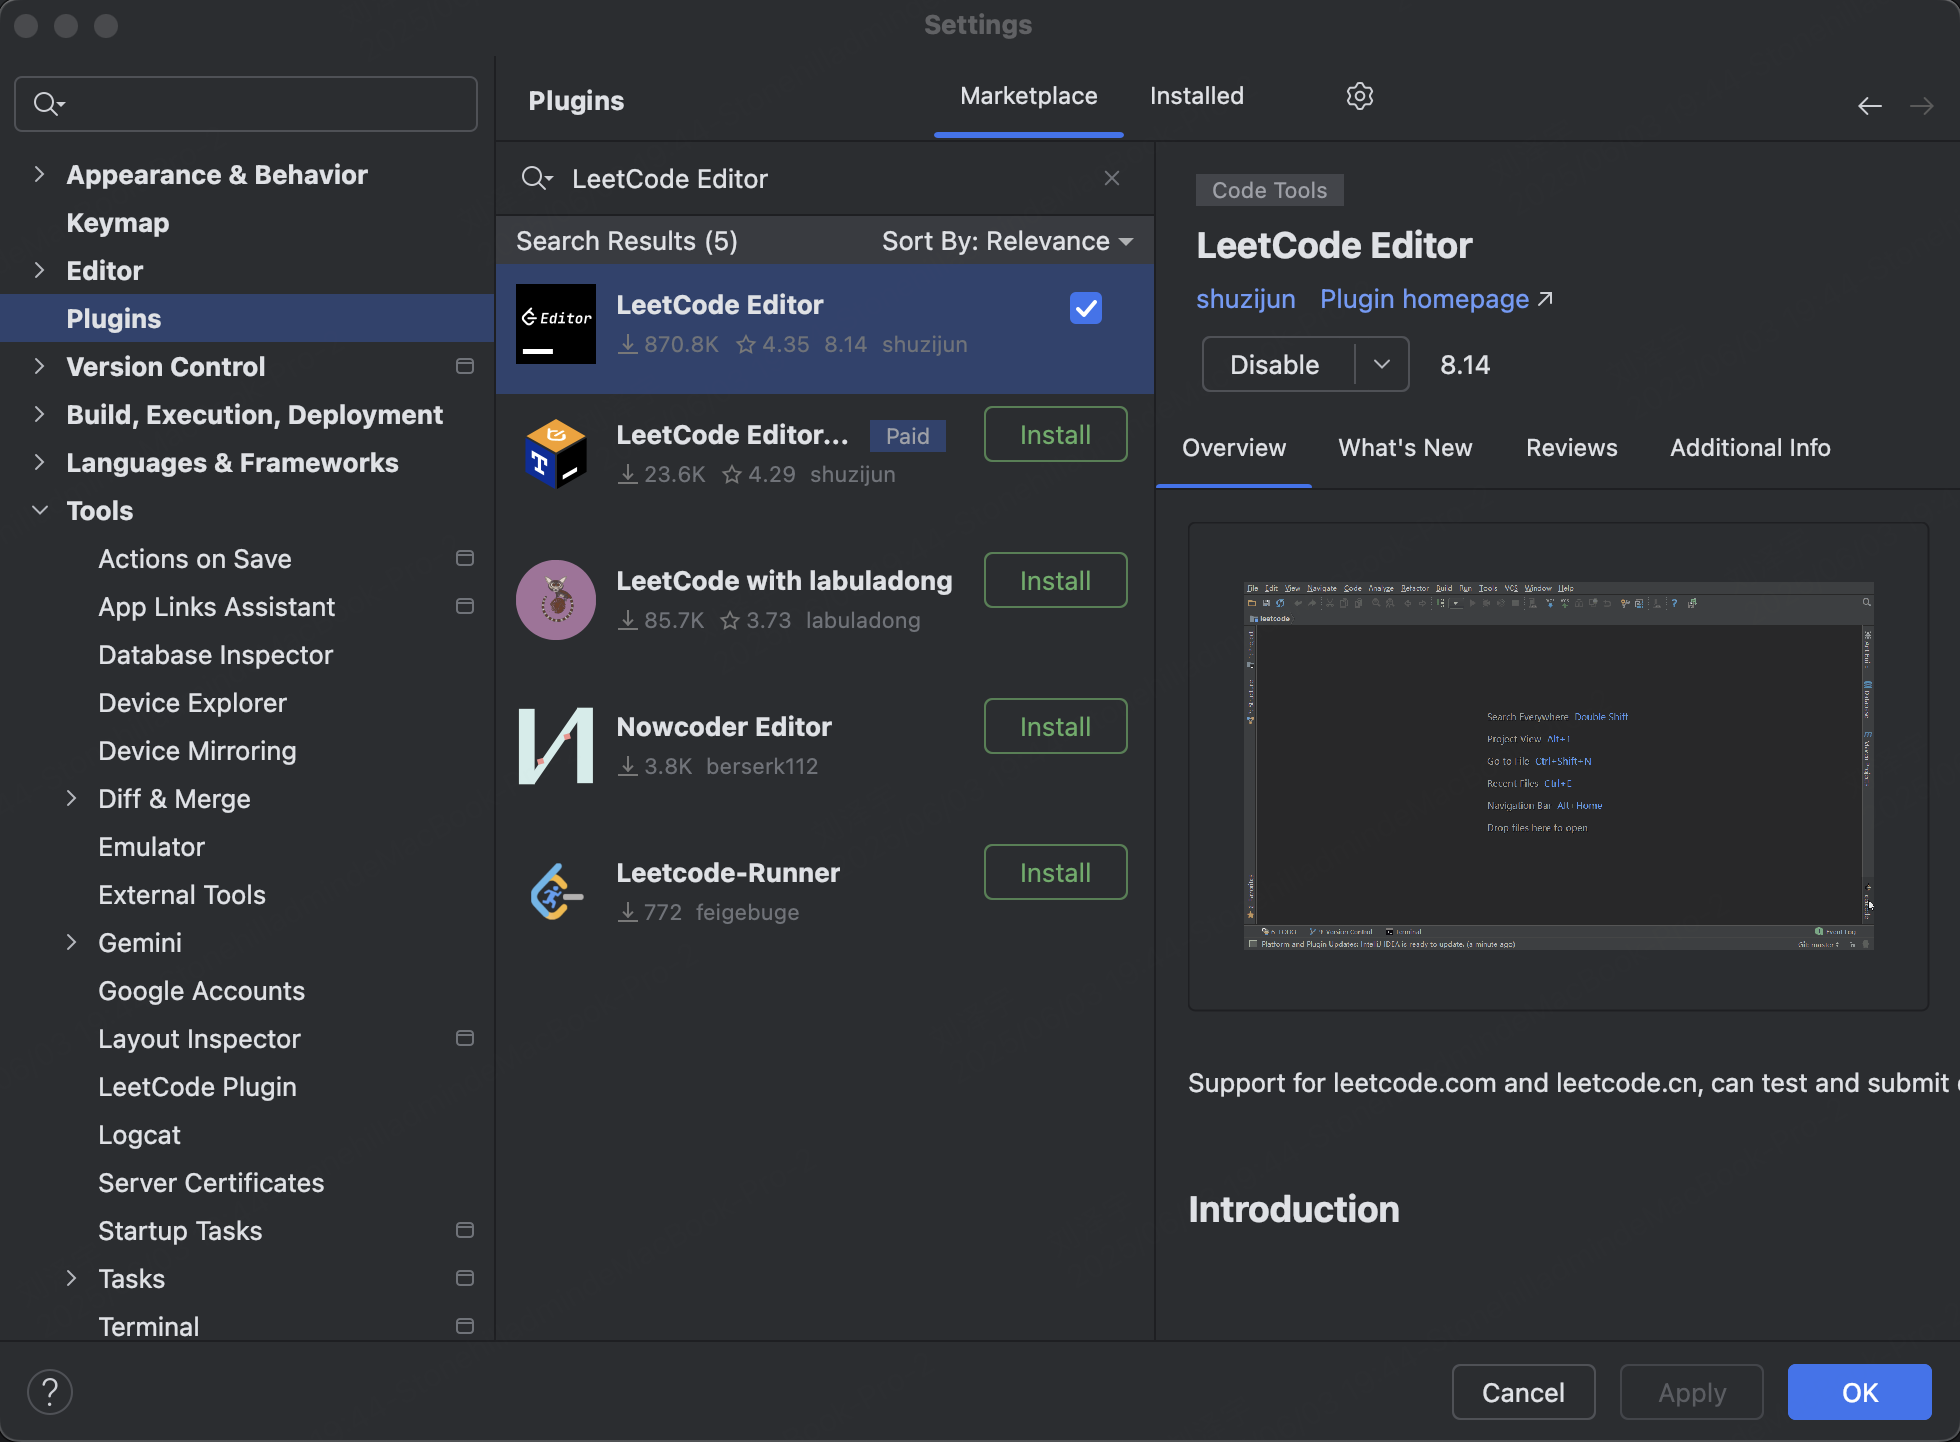Switch to the Installed tab
Screen dimensions: 1960x1442
click(1196, 96)
